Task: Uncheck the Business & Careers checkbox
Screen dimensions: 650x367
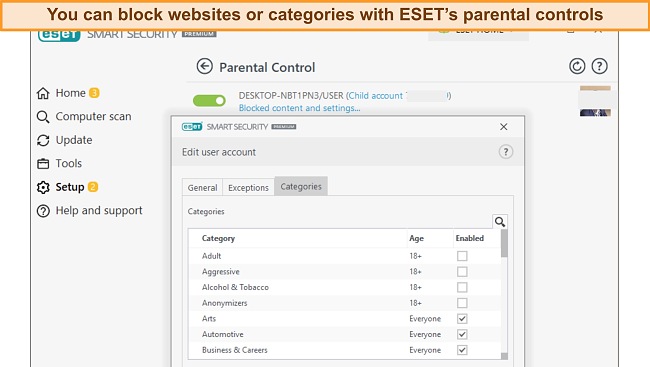Action: point(462,350)
